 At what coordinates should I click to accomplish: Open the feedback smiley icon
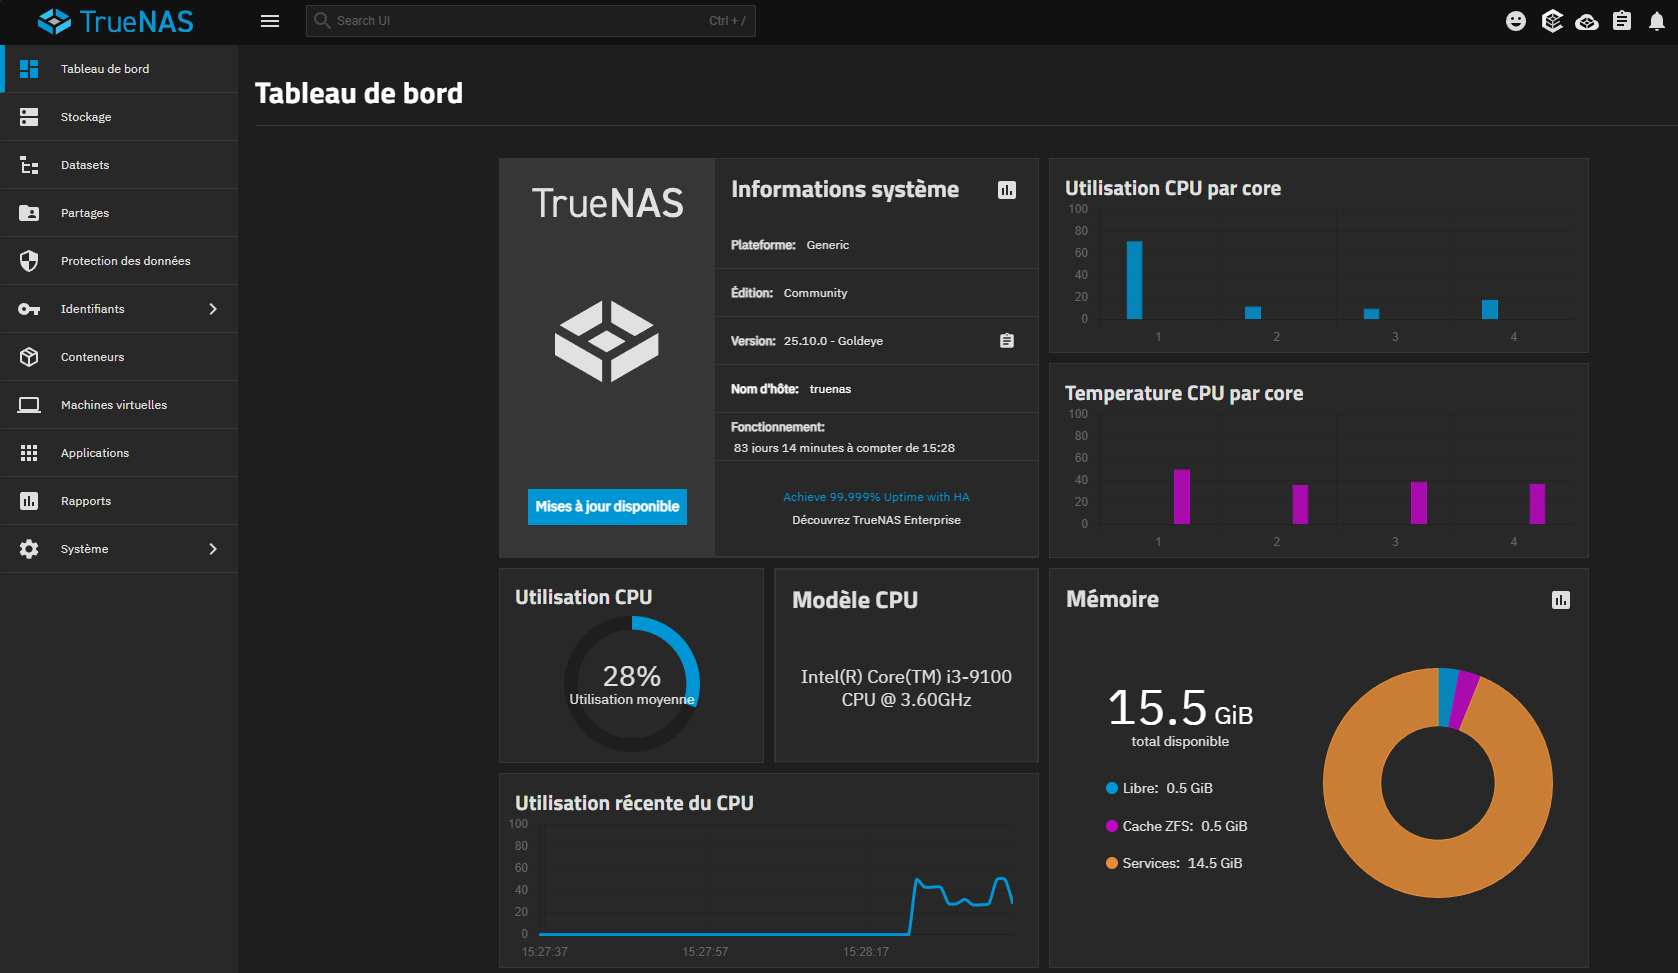1516,20
